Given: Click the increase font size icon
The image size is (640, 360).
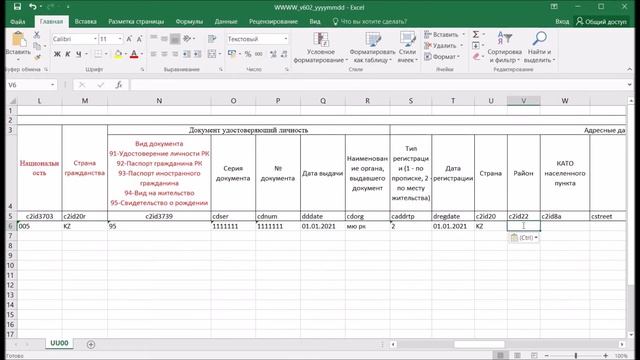Looking at the screenshot, I should pos(129,39).
